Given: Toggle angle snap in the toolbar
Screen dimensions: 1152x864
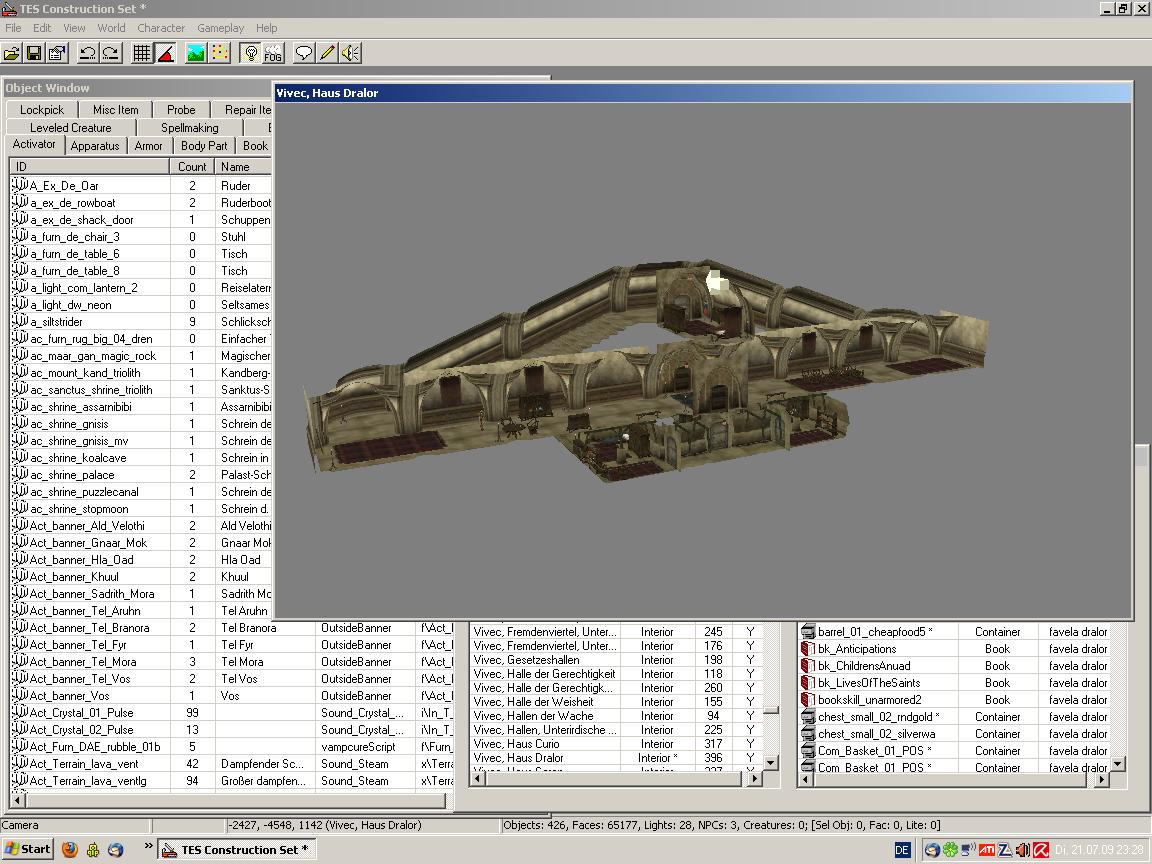Looking at the screenshot, I should click(165, 53).
